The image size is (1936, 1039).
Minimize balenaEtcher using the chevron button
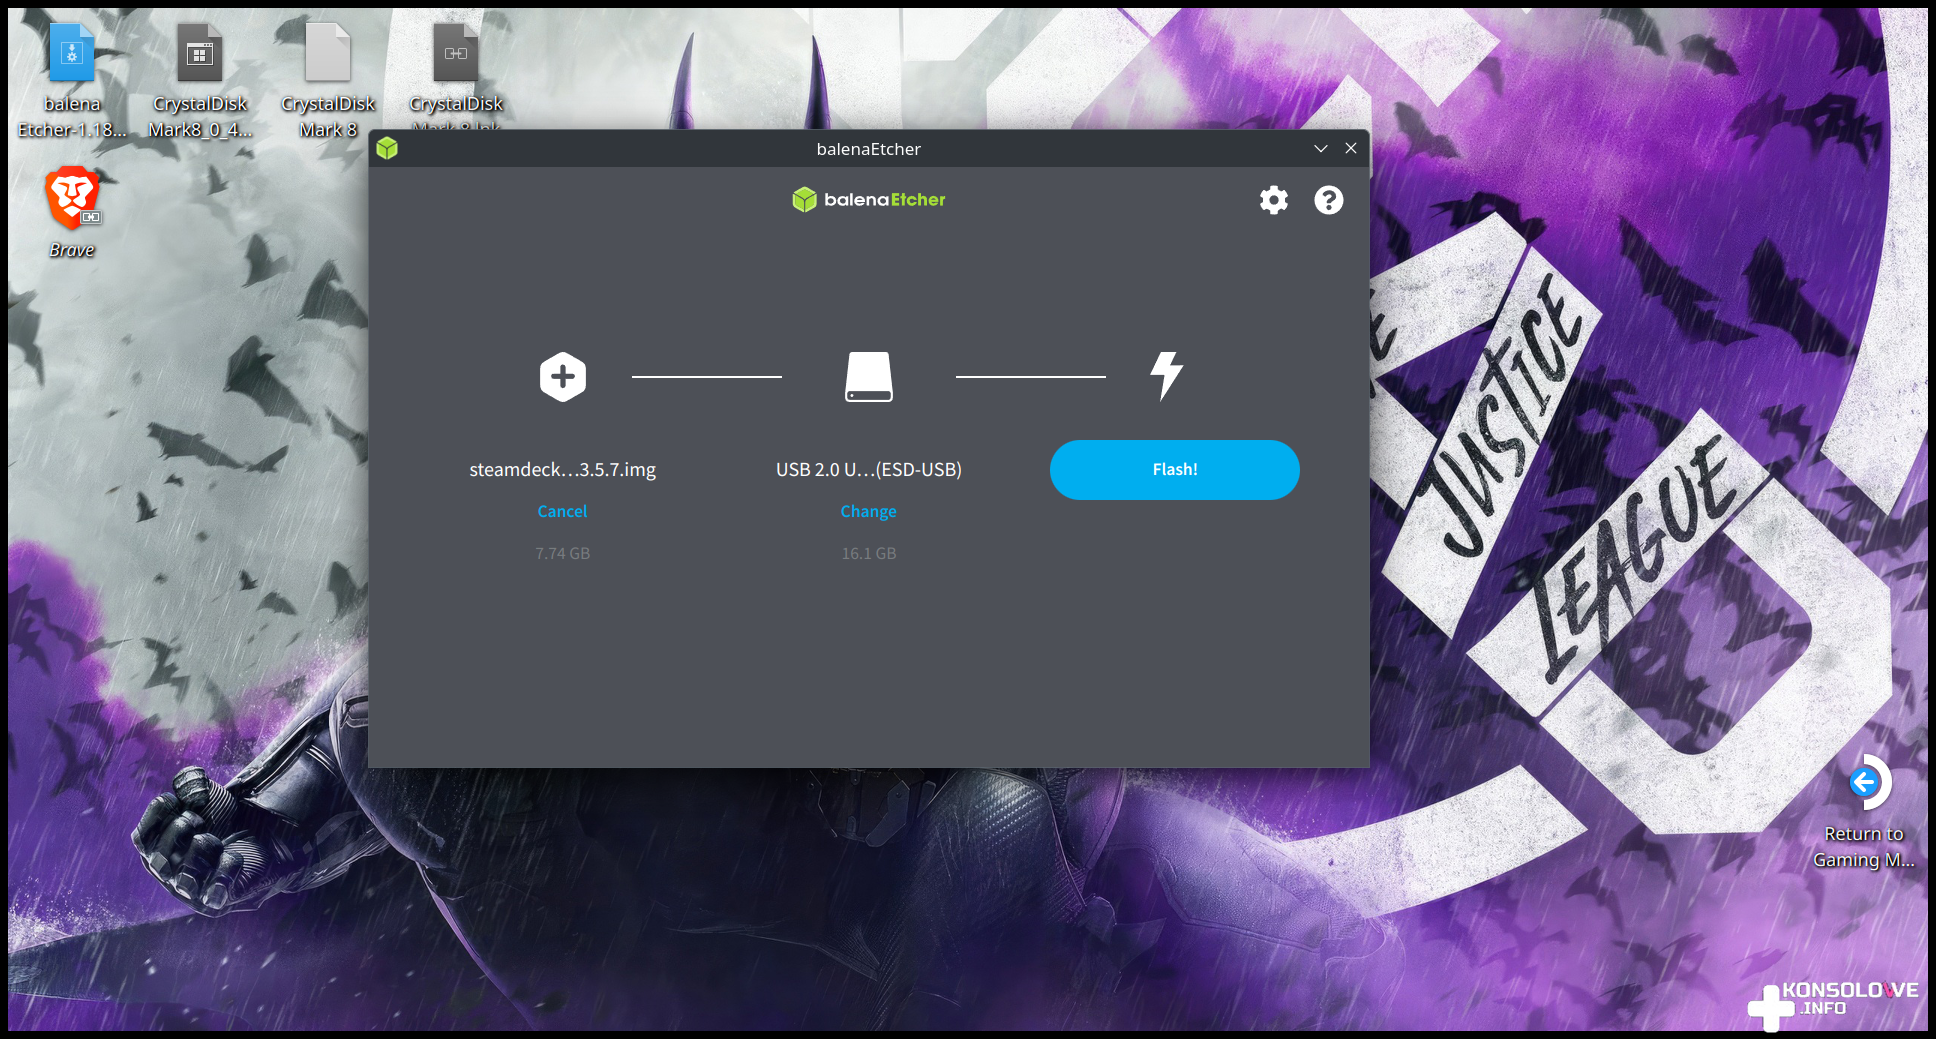click(1320, 149)
